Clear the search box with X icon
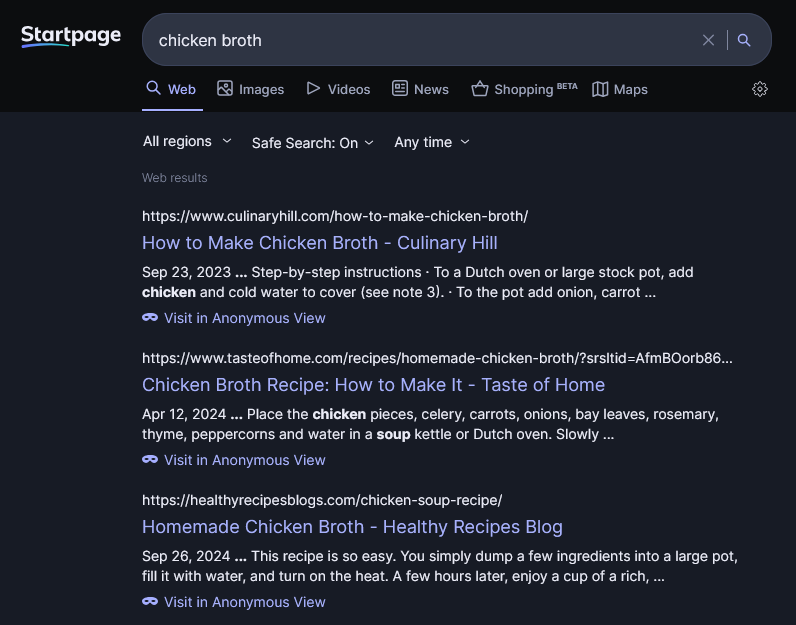This screenshot has width=796, height=625. click(708, 40)
